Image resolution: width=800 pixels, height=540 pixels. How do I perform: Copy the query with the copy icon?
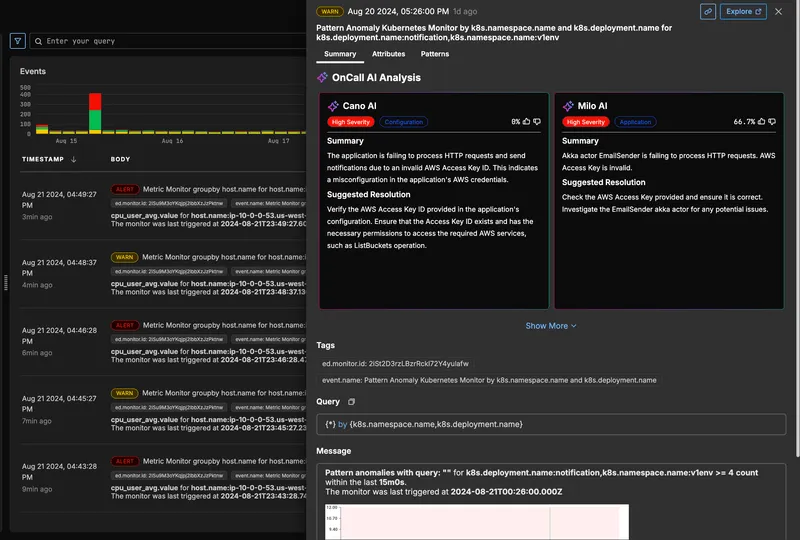(351, 401)
